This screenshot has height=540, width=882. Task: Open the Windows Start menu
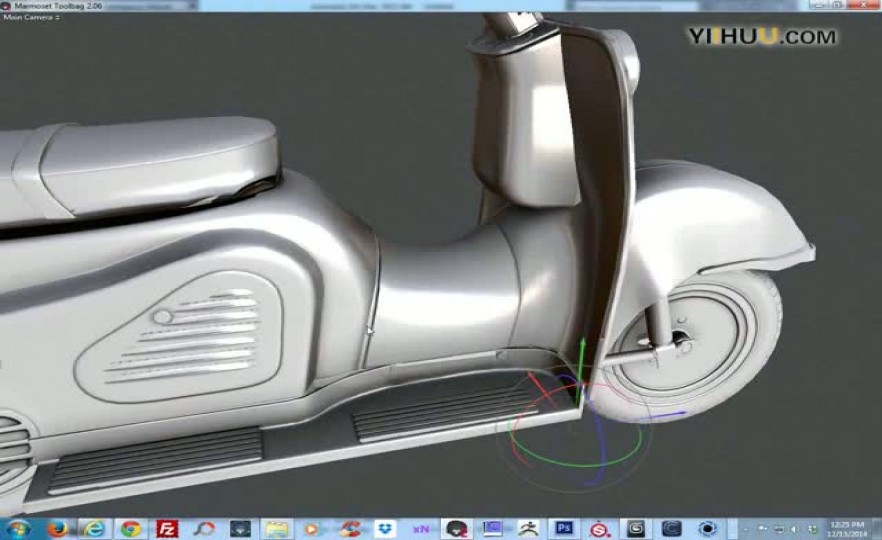17,529
